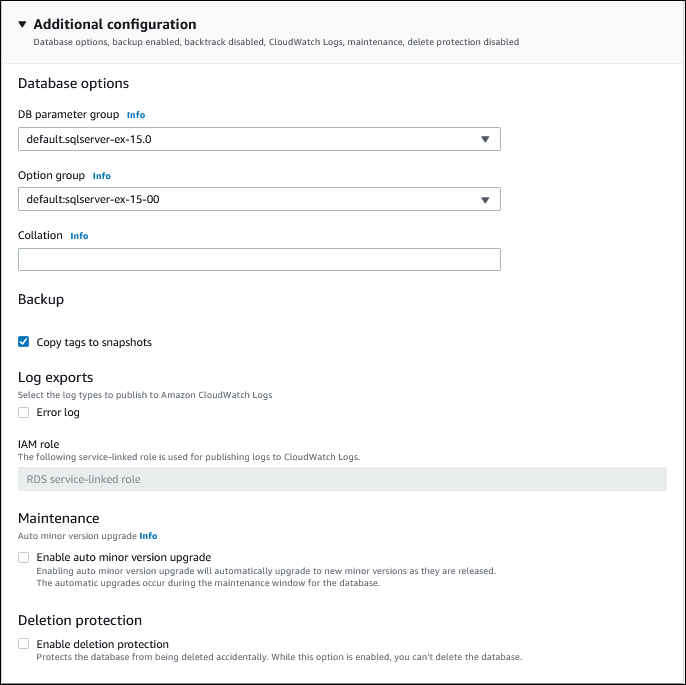The height and width of the screenshot is (685, 686).
Task: Click the Enable auto minor version upgrade label
Action: [124, 557]
